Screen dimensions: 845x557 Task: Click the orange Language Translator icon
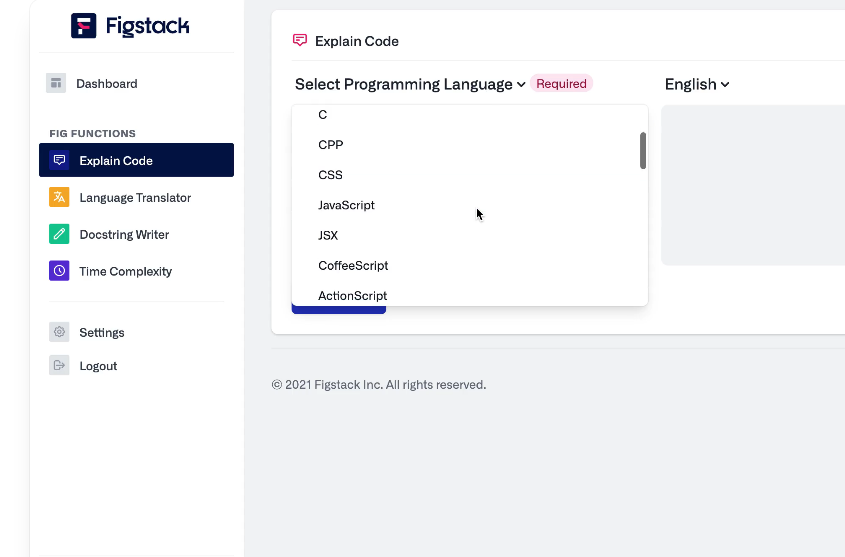click(x=59, y=197)
